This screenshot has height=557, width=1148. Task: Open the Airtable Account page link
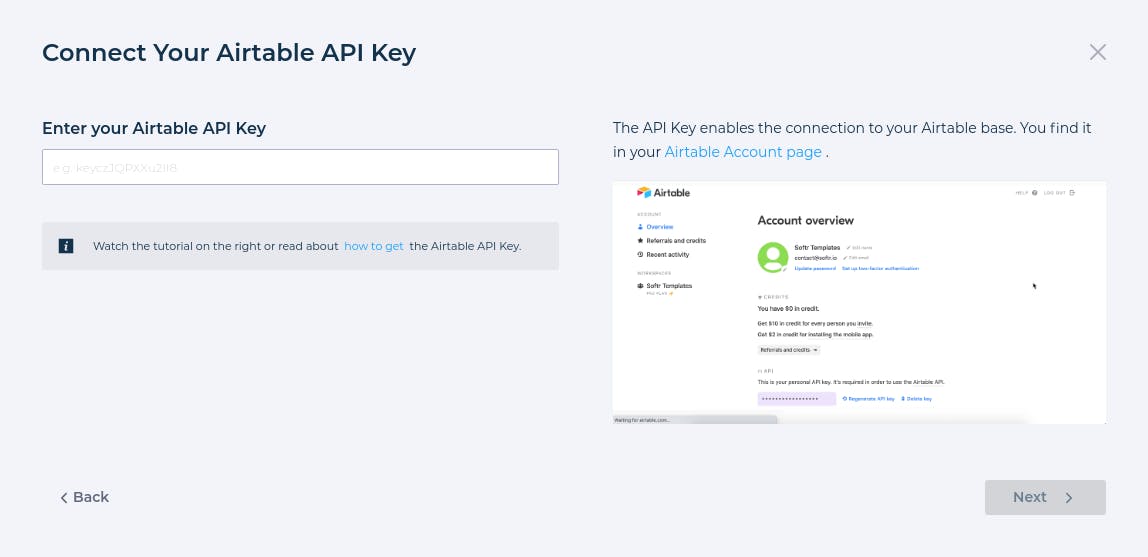(x=742, y=152)
